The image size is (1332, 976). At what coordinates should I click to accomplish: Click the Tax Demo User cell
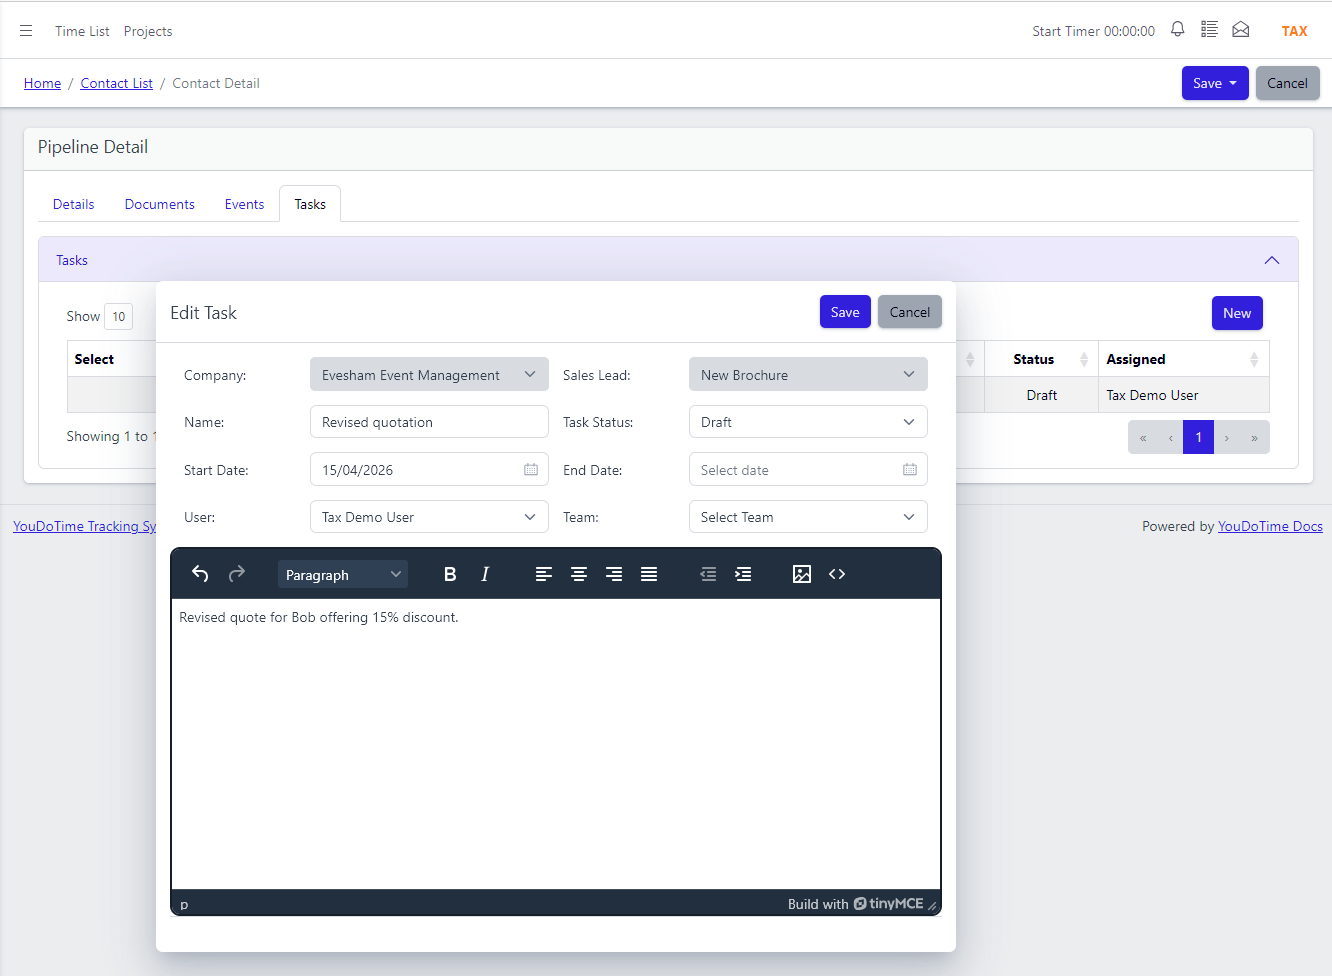(1183, 395)
